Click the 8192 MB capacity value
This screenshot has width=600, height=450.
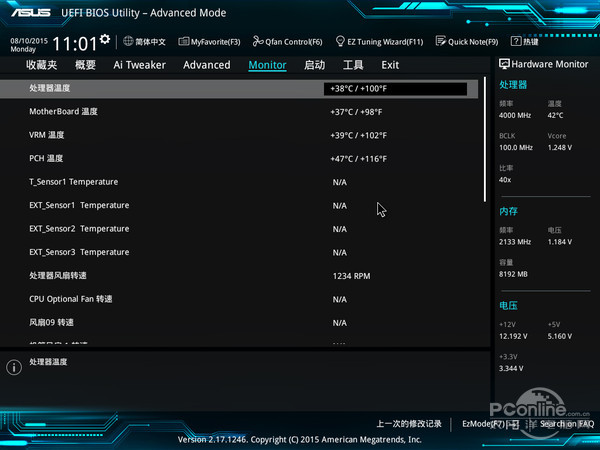click(x=513, y=274)
